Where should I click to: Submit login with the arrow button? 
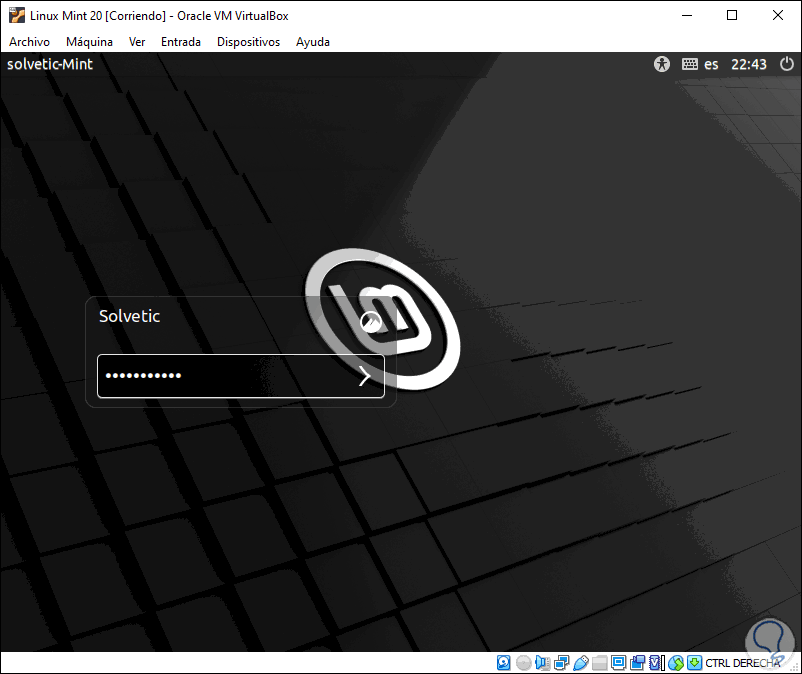tap(364, 376)
